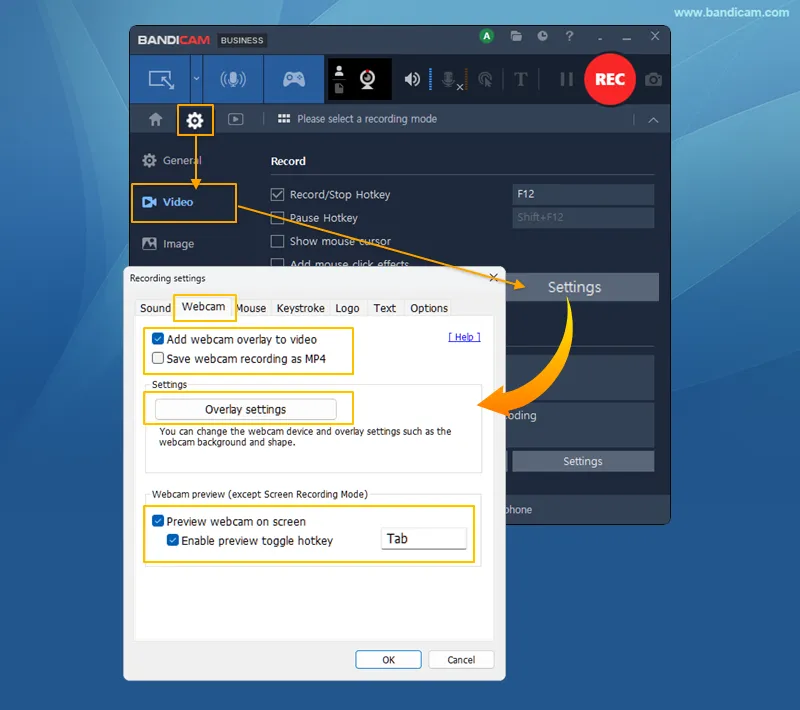Toggle Enable preview toggle hotkey checkbox
Screen dimensions: 800x710
click(172, 541)
